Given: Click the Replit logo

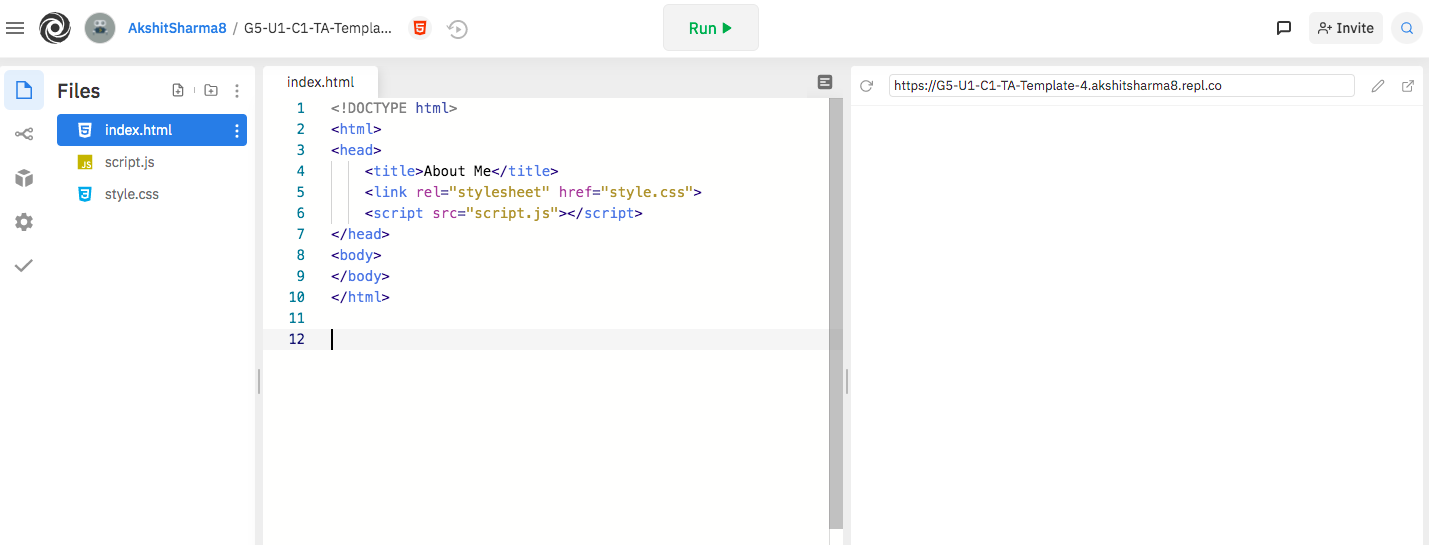Looking at the screenshot, I should (55, 28).
